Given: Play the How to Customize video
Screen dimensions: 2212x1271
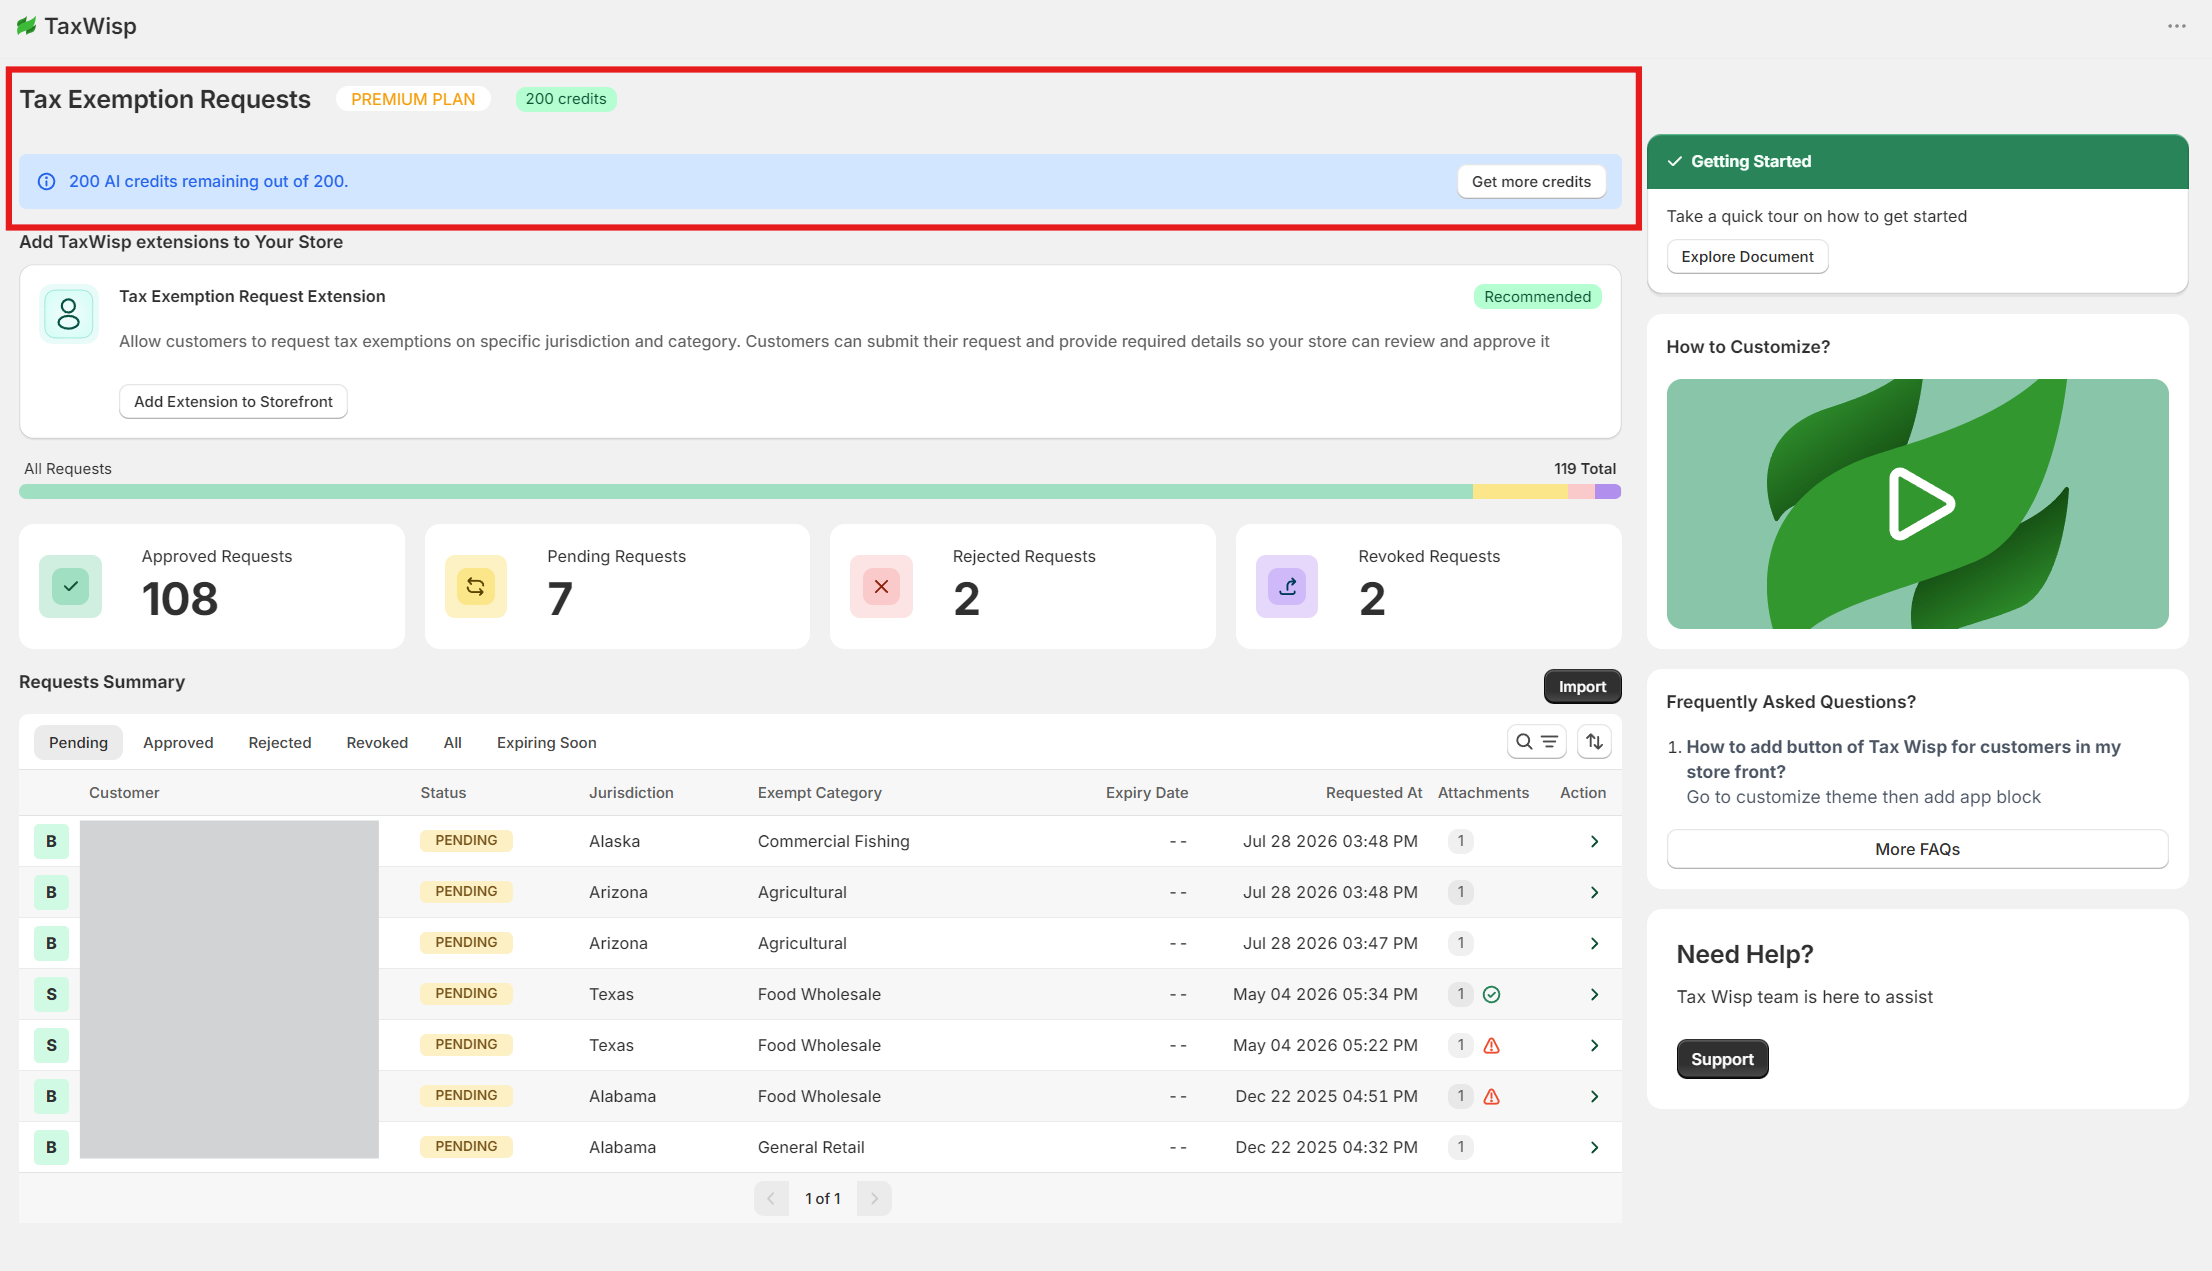Looking at the screenshot, I should [1921, 504].
